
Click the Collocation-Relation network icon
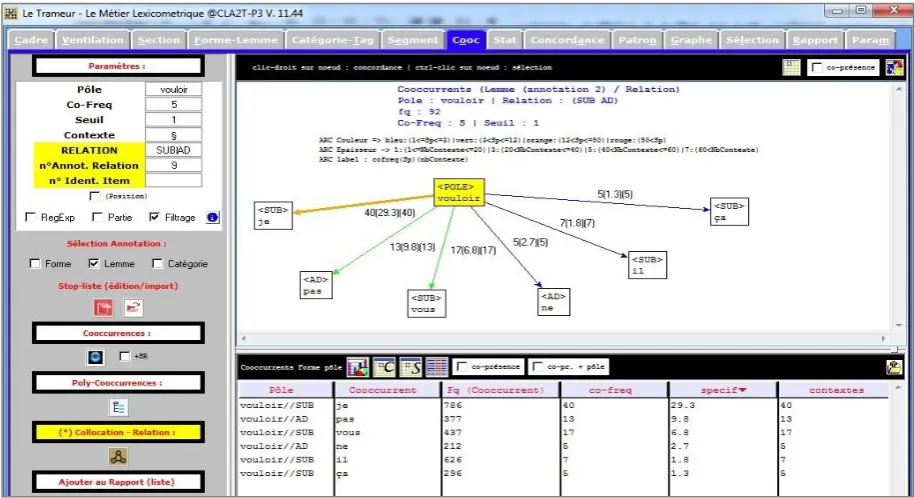[118, 457]
